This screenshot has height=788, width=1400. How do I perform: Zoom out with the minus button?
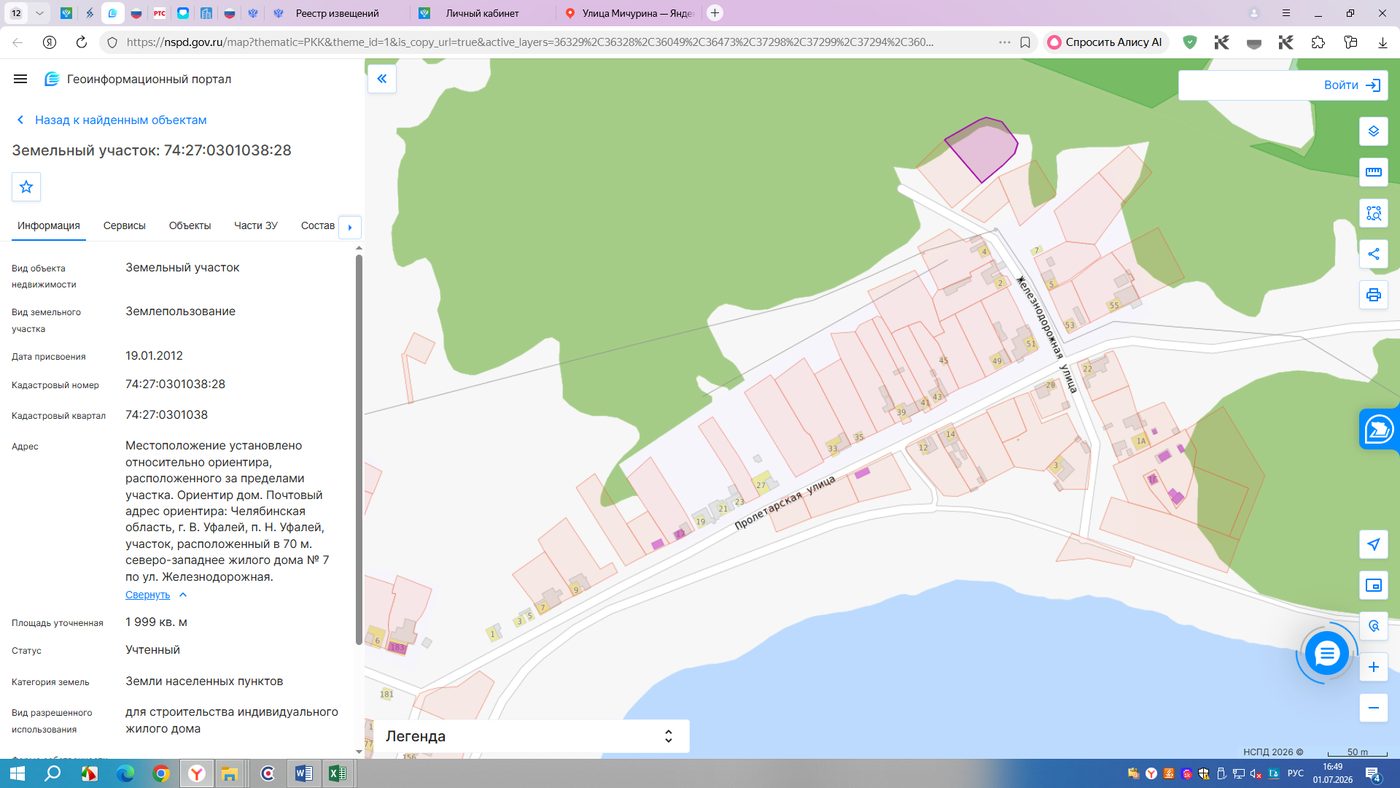1373,708
